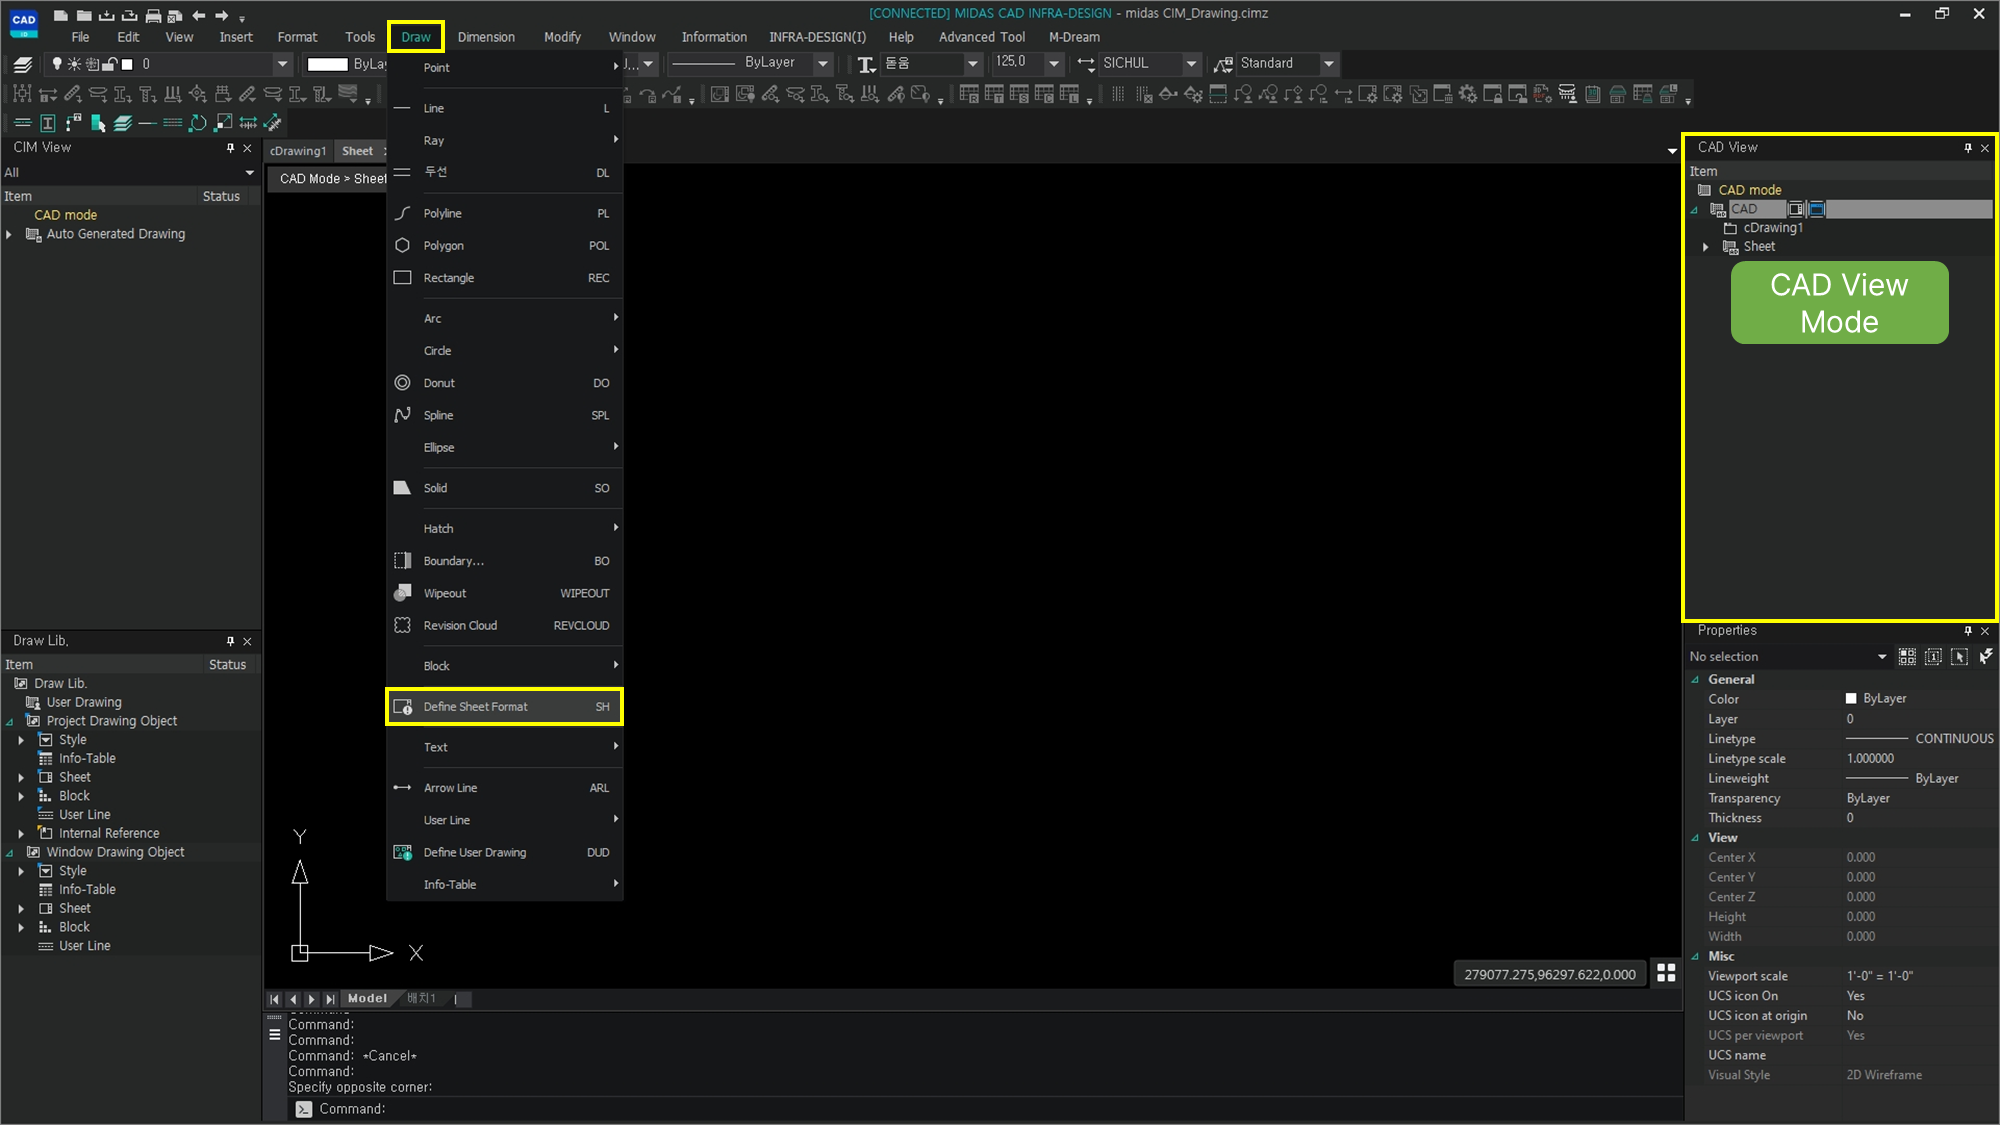
Task: Click the text style T icon
Action: [866, 64]
